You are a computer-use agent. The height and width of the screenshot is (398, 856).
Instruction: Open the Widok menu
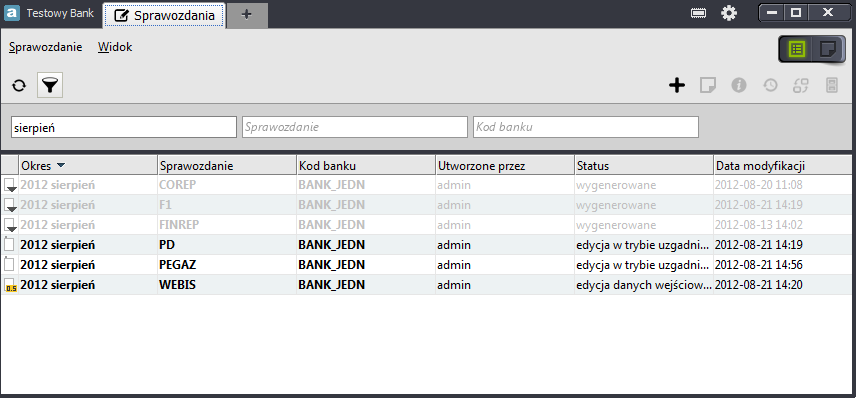(115, 47)
